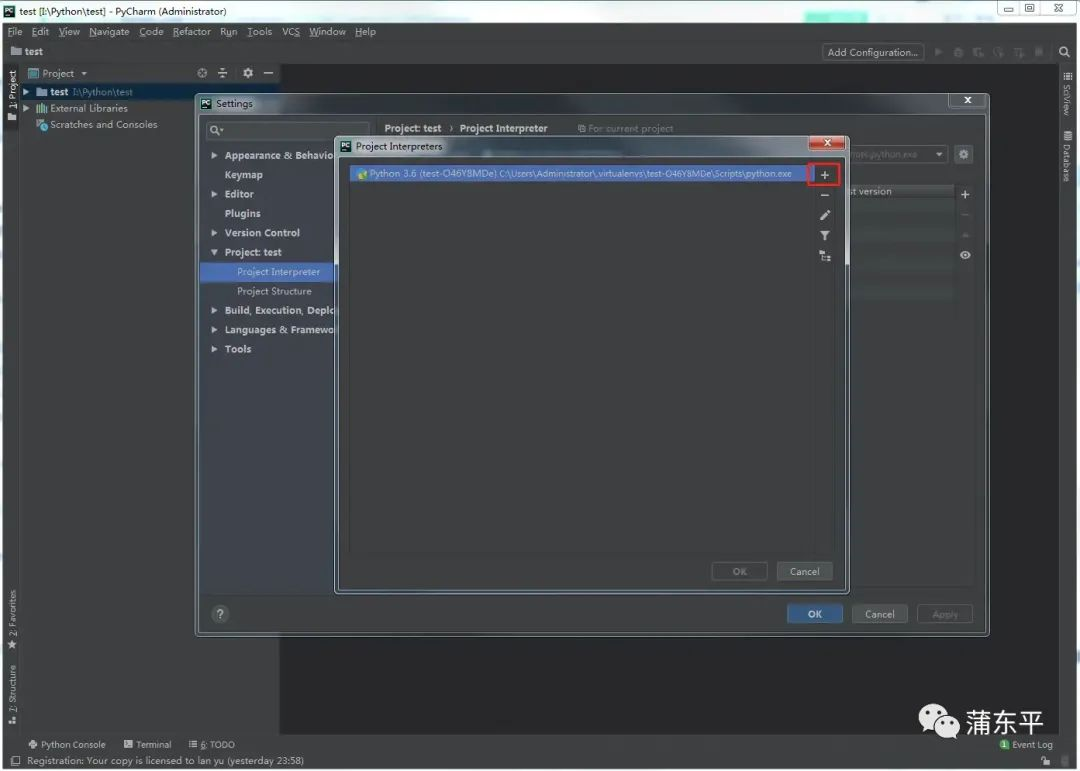Filter the interpreter list with the funnel icon
1080x771 pixels.
[824, 234]
